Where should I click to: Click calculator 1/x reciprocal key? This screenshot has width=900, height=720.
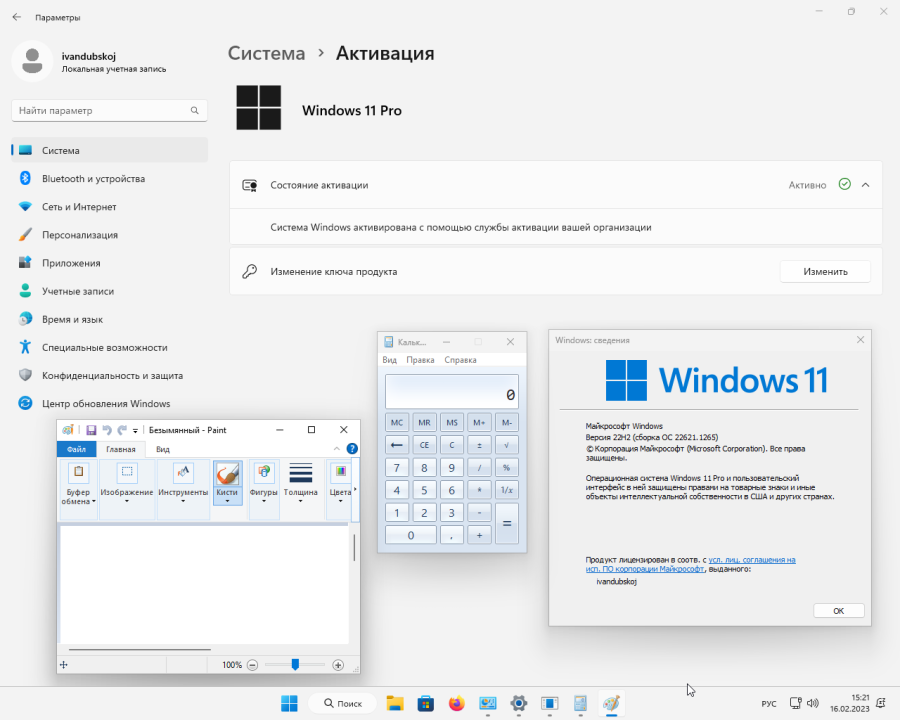coord(507,490)
